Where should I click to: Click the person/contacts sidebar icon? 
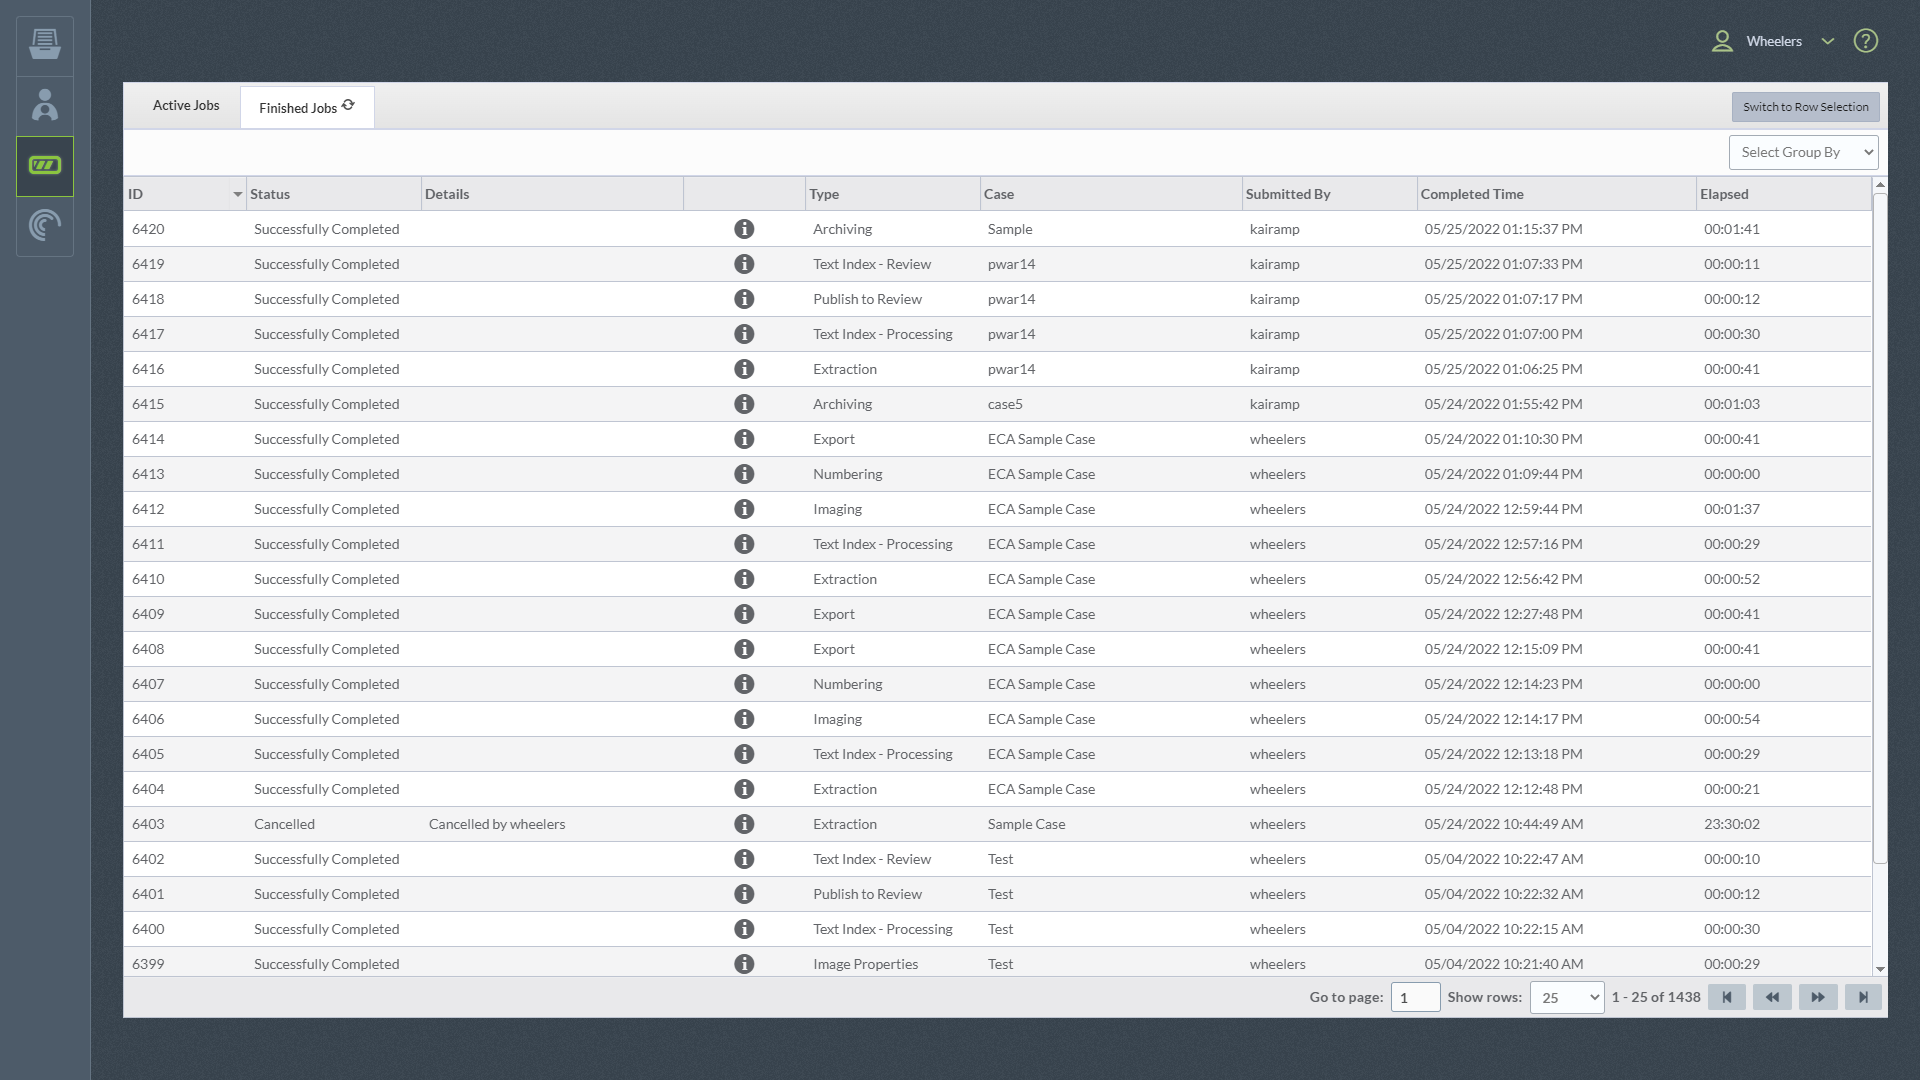tap(45, 105)
